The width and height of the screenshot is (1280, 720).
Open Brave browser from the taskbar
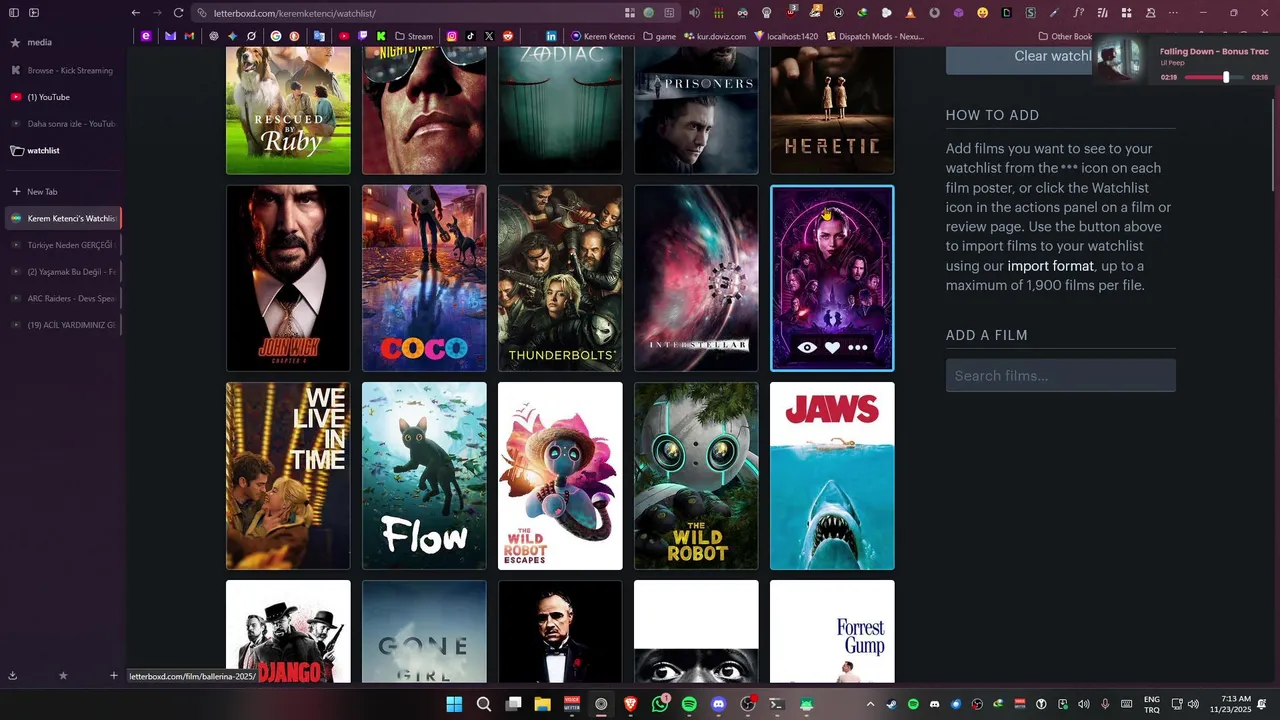point(630,704)
